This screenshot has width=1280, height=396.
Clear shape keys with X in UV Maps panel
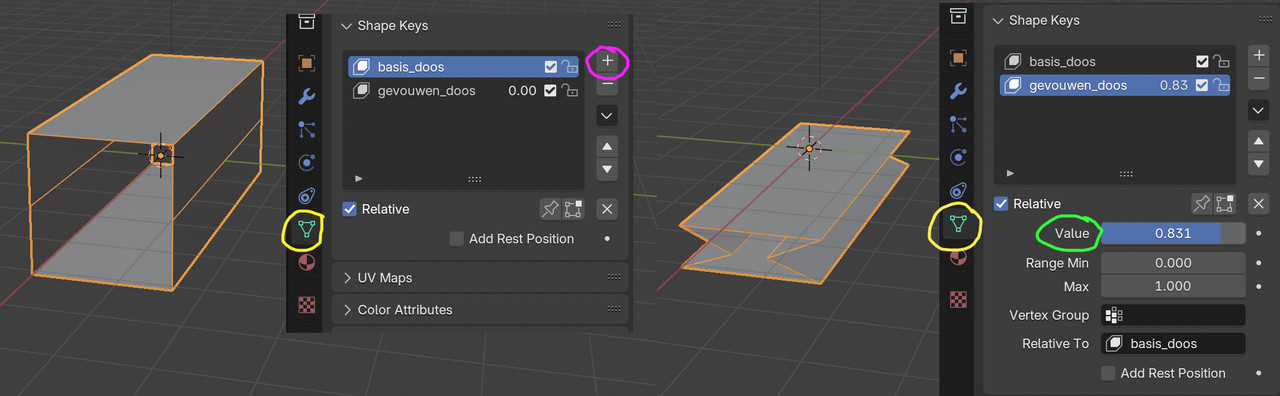tap(607, 209)
